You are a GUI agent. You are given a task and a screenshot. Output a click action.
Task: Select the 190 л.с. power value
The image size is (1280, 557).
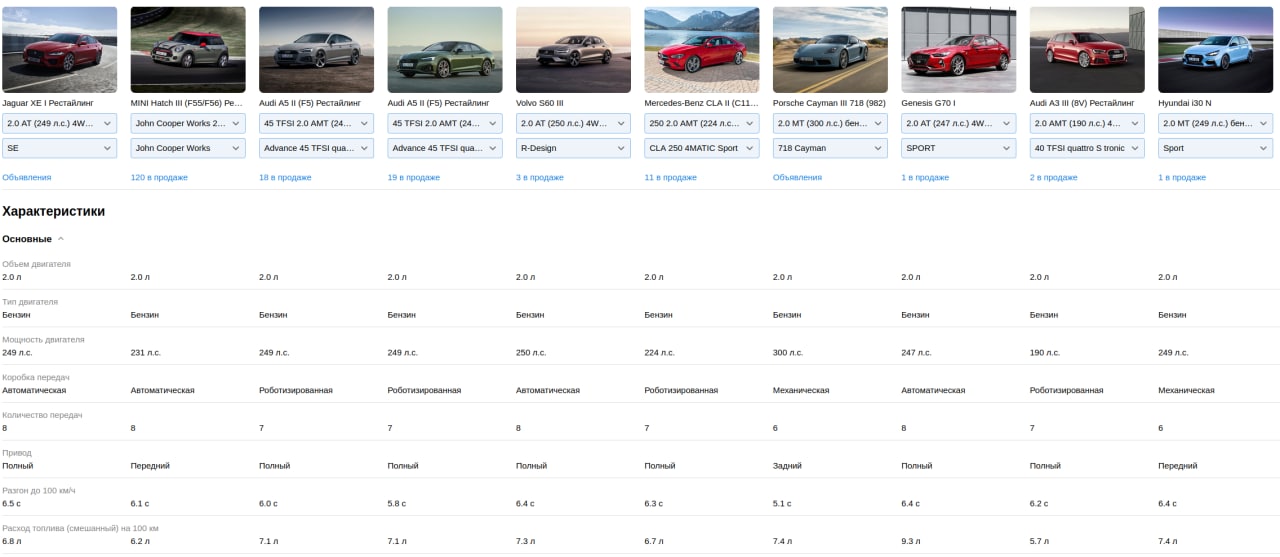coord(1045,353)
